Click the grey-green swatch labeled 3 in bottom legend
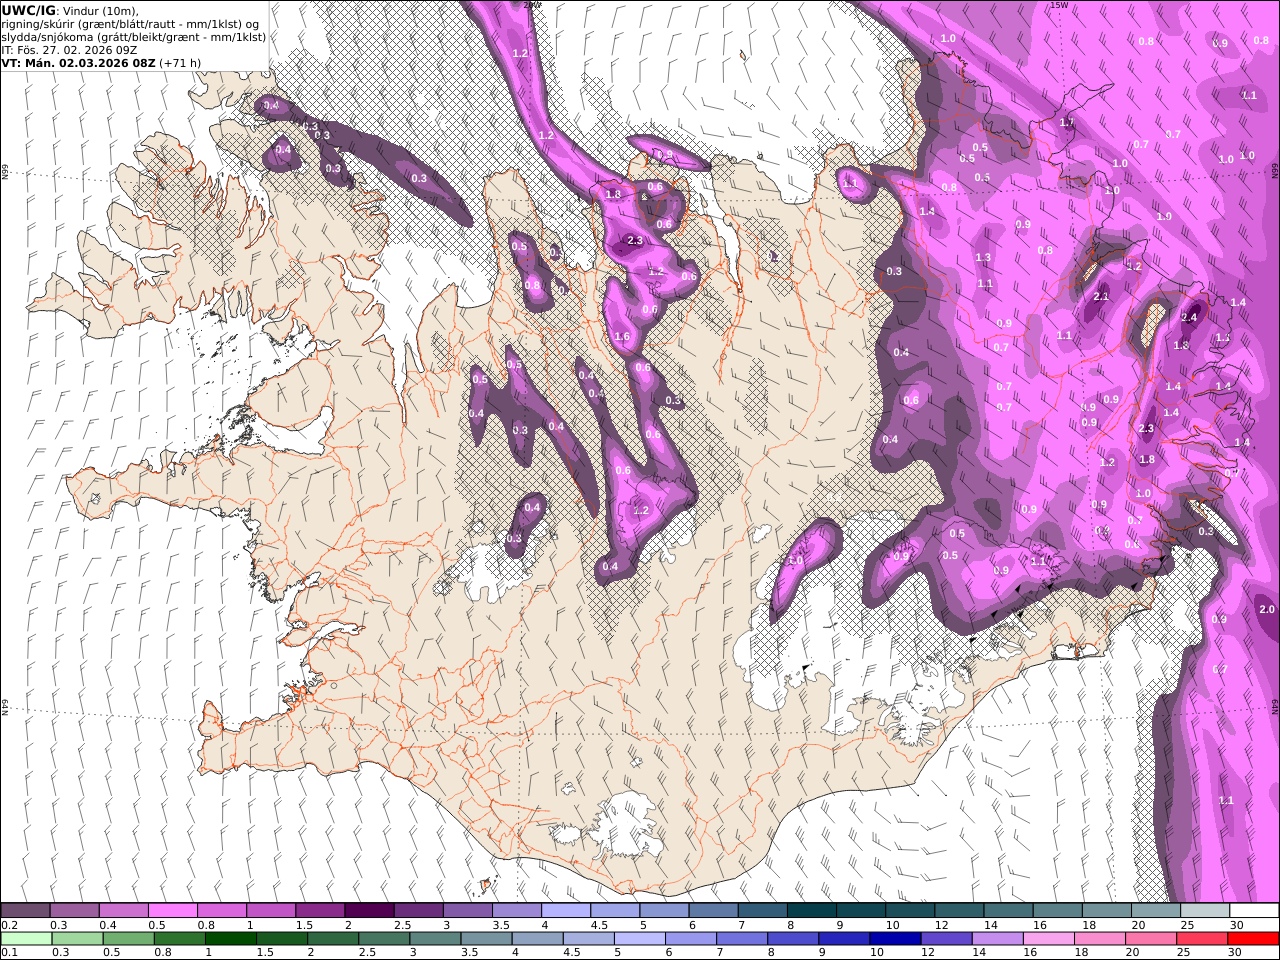Viewport: 1280px width, 960px height. tap(434, 939)
